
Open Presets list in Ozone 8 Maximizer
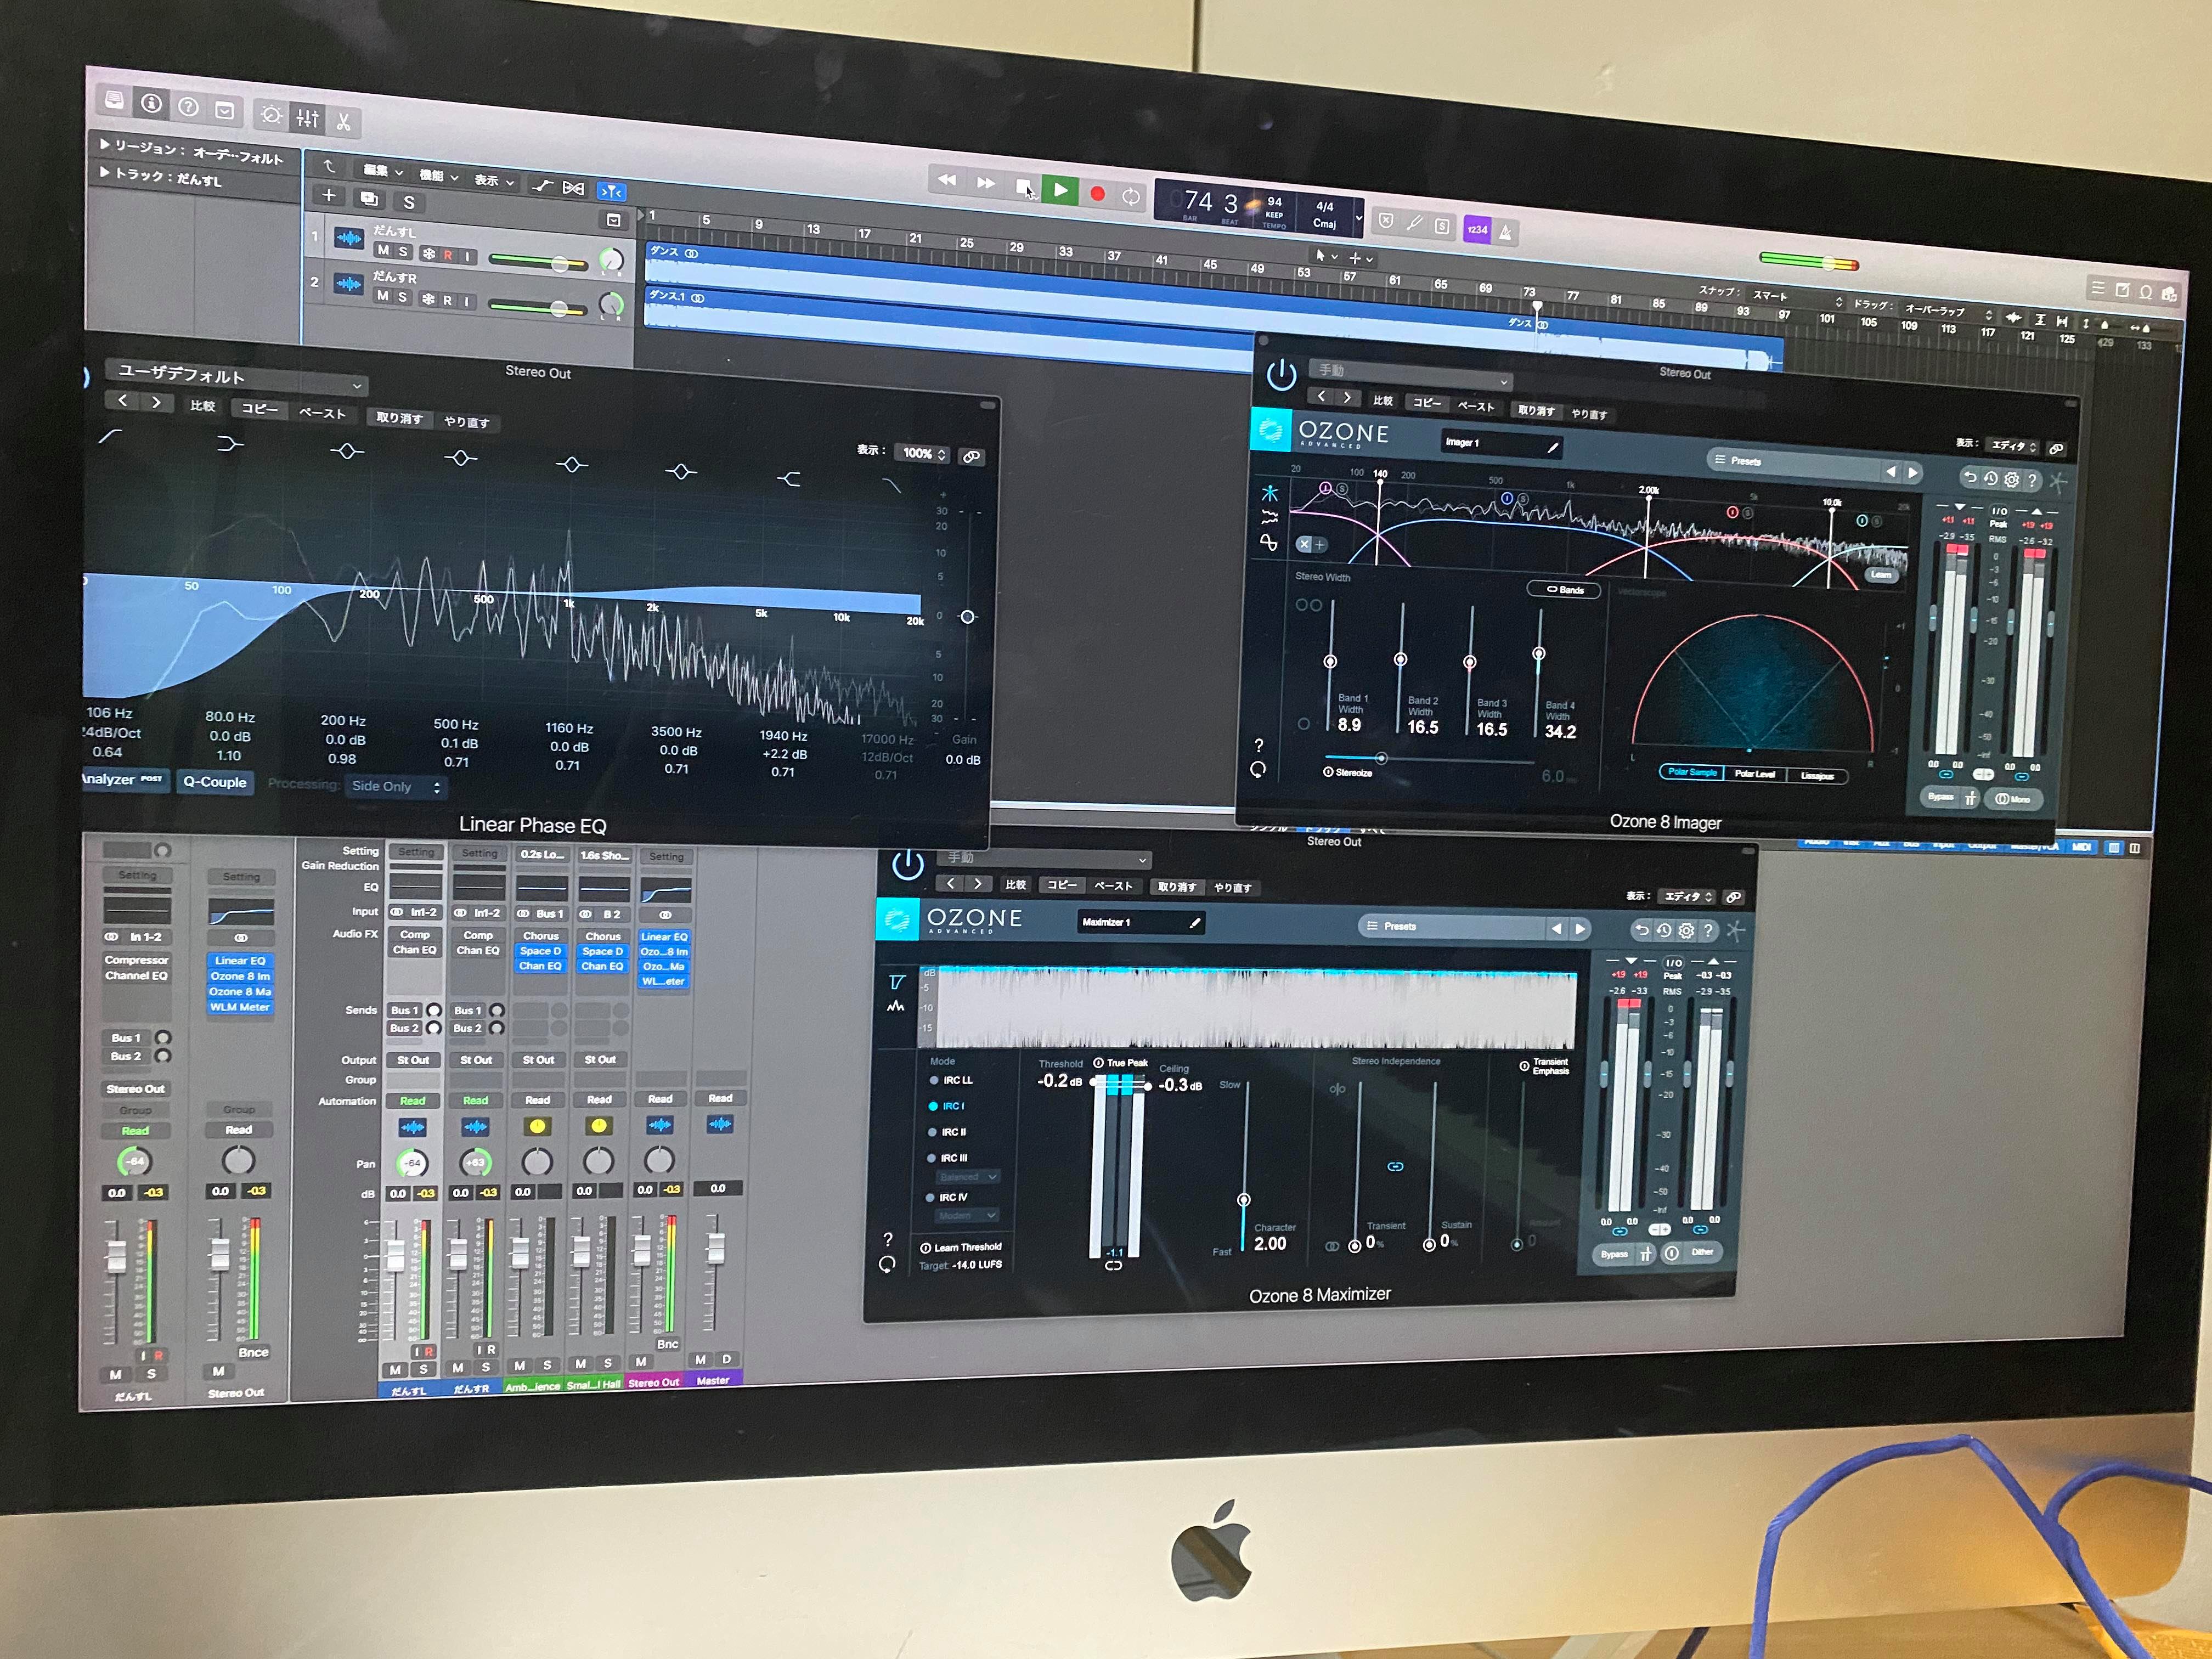click(1453, 927)
